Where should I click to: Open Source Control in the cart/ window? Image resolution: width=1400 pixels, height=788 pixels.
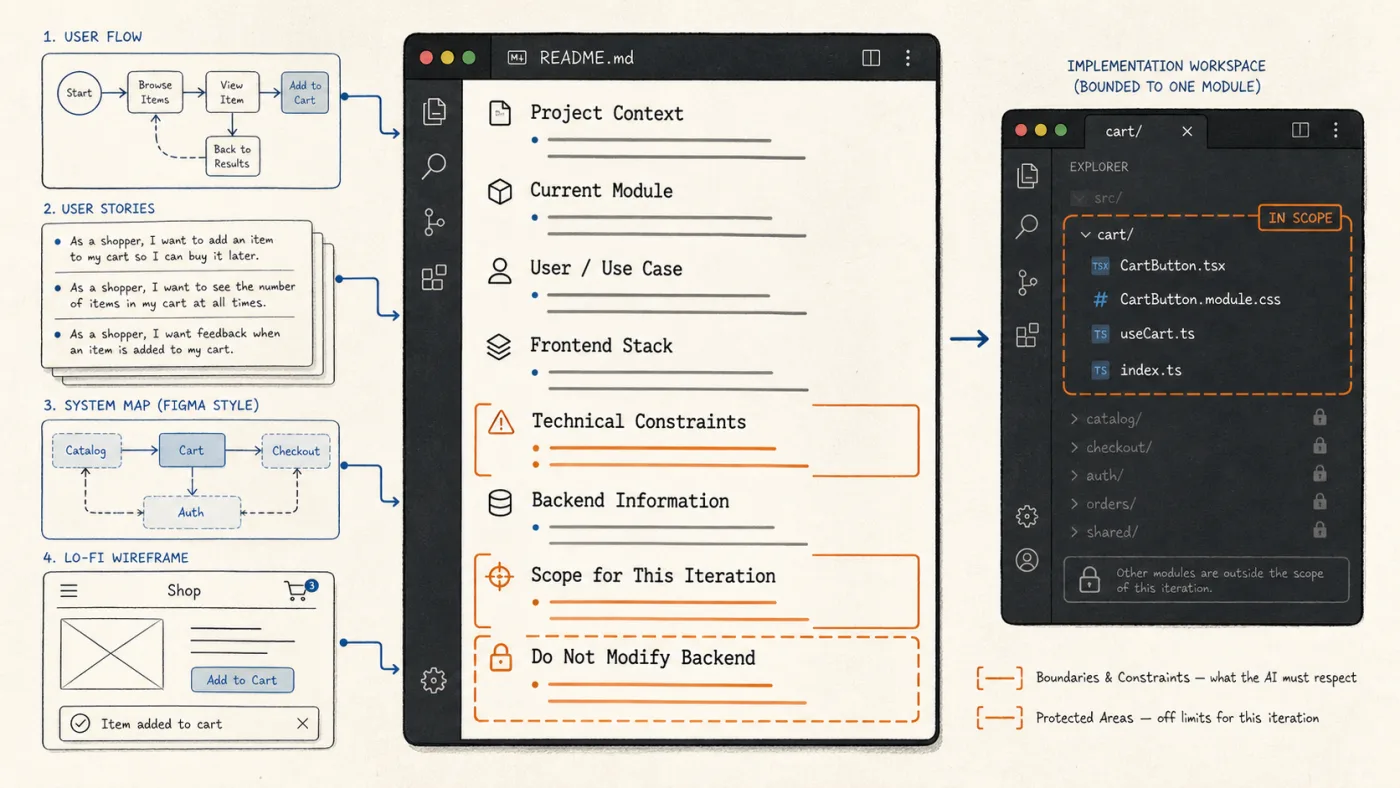pos(1027,283)
